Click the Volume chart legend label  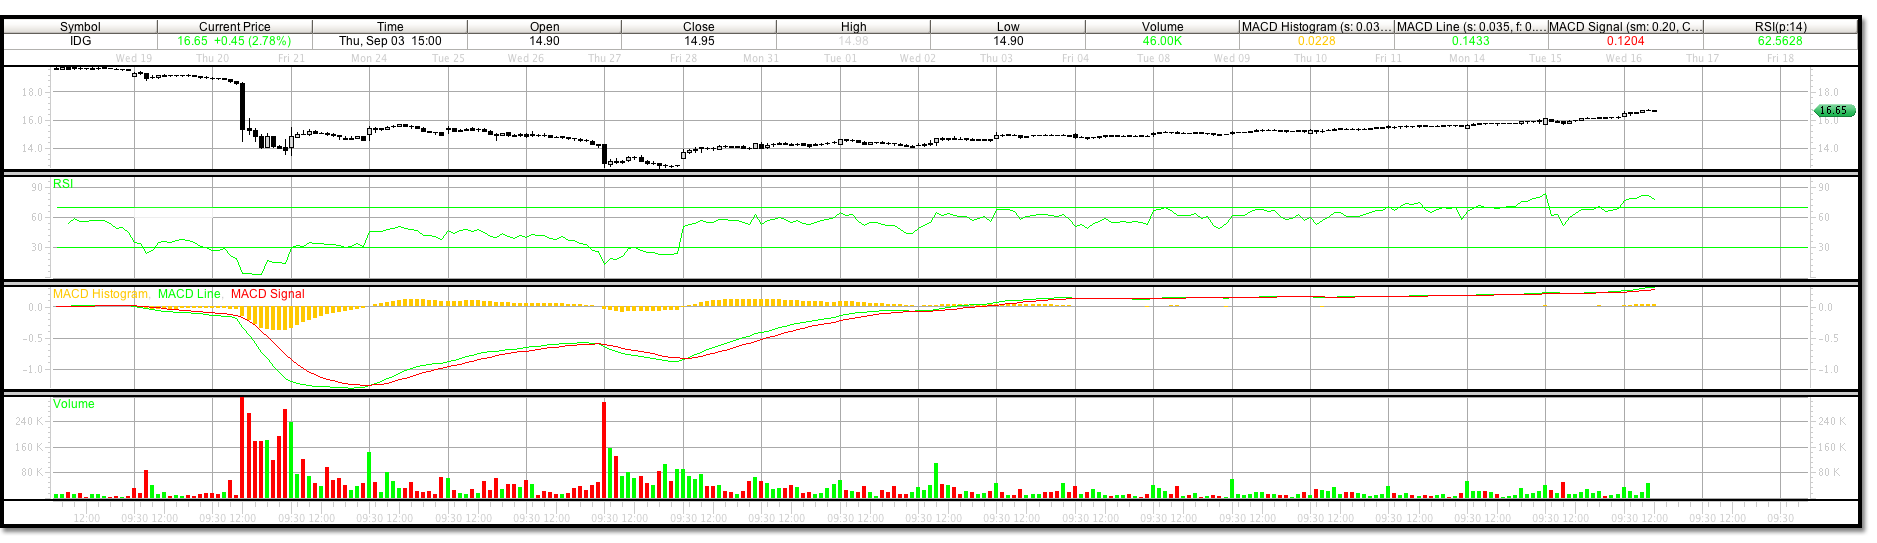(74, 404)
